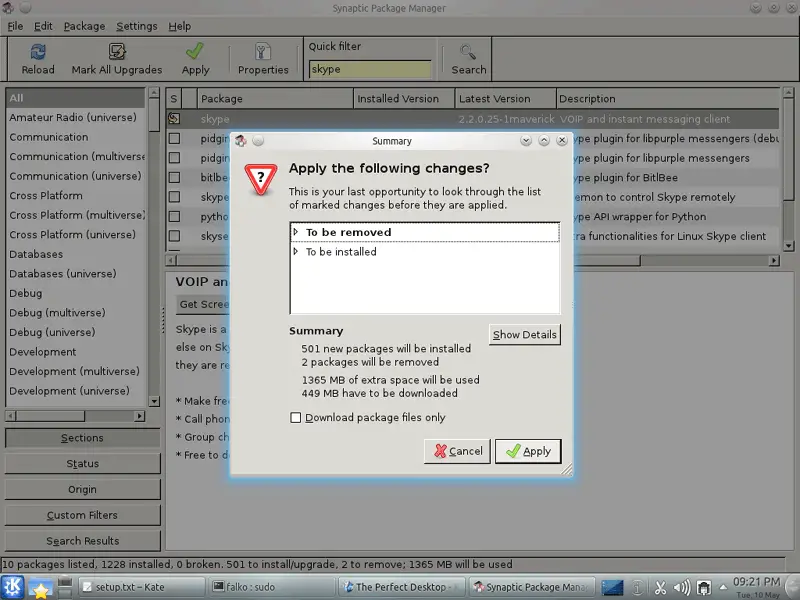The image size is (800, 600).
Task: Open the File menu
Action: coord(15,26)
